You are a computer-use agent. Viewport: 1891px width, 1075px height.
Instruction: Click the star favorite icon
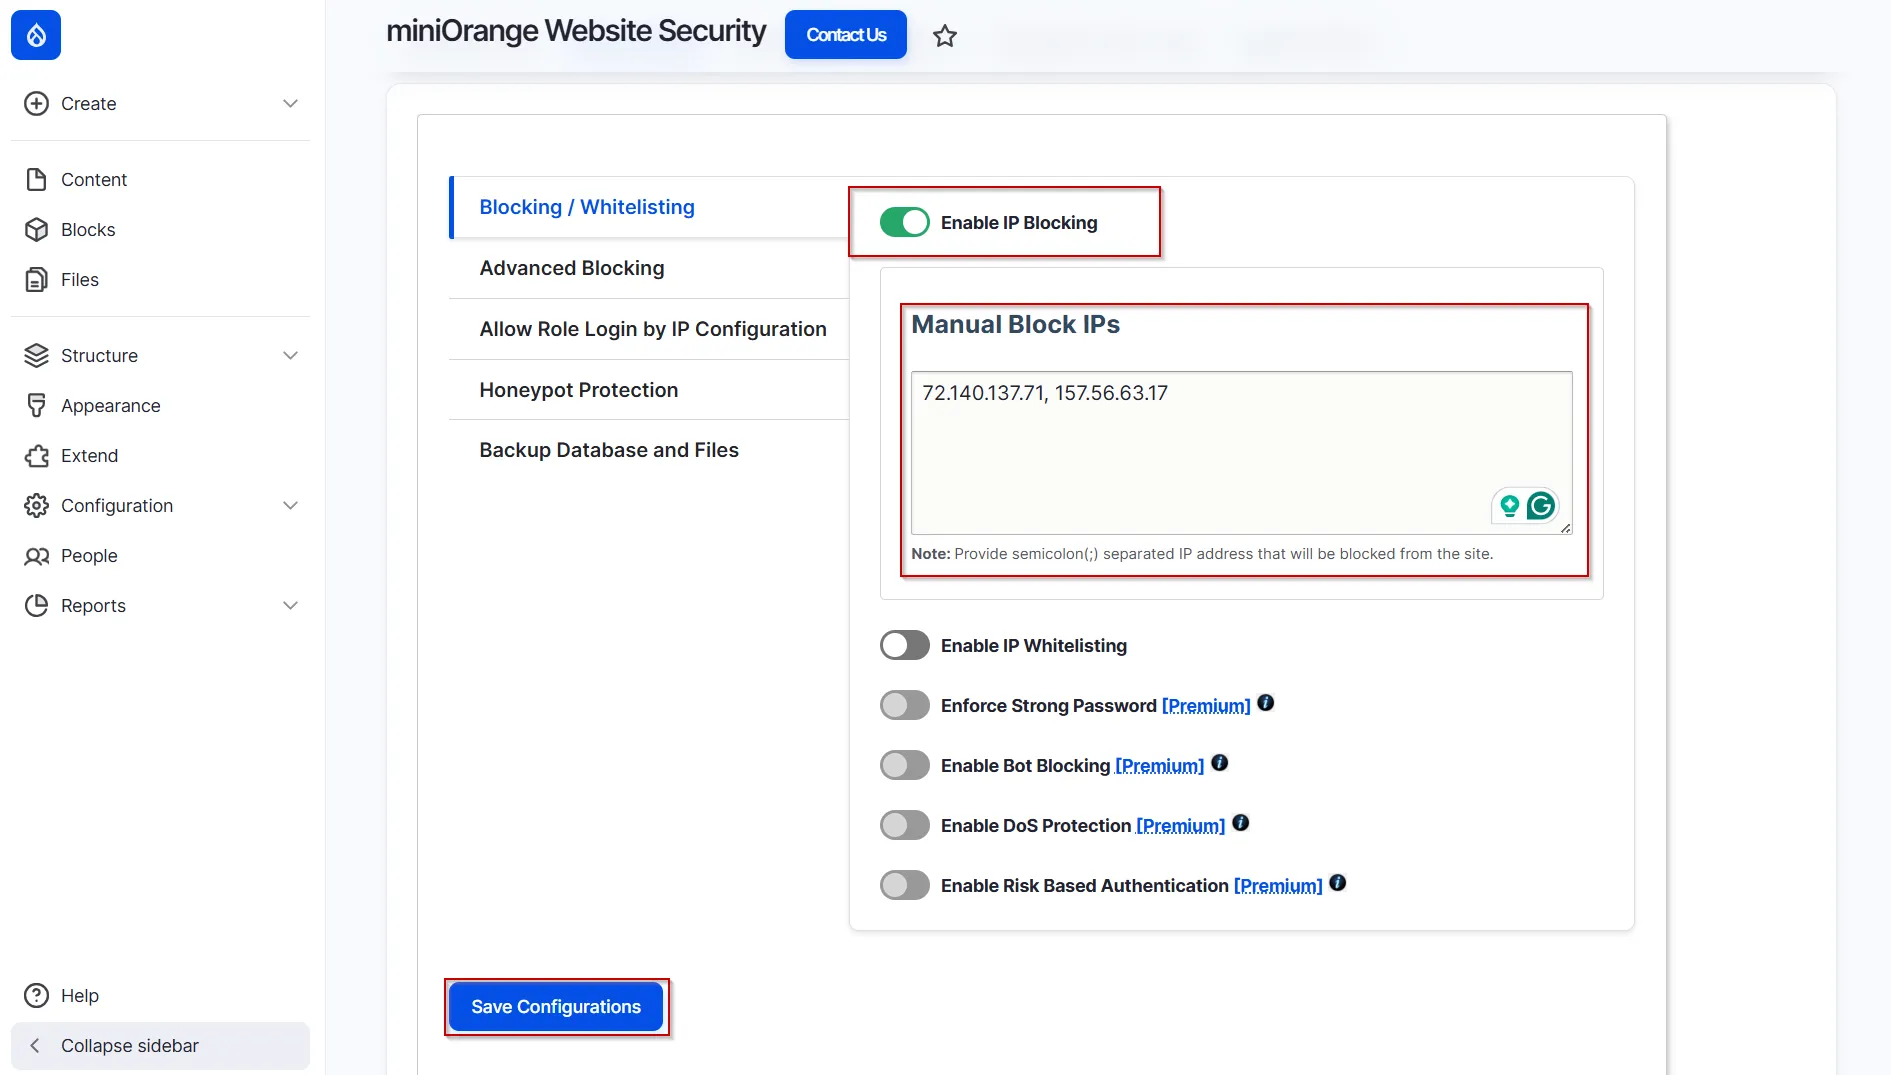pyautogui.click(x=945, y=36)
